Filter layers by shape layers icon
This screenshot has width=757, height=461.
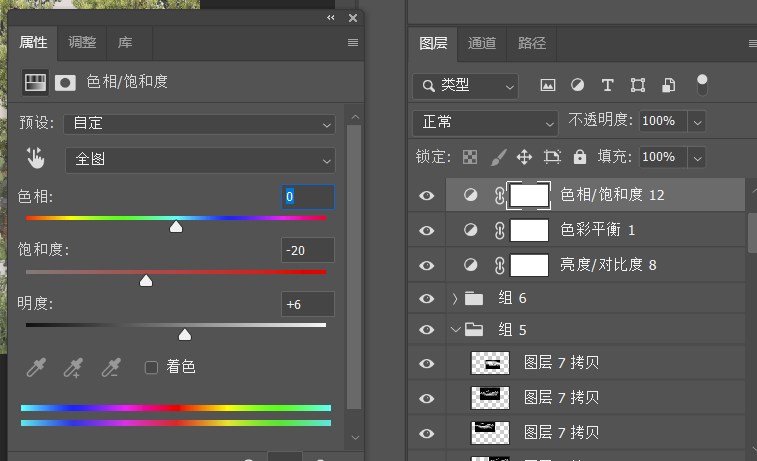(x=638, y=85)
